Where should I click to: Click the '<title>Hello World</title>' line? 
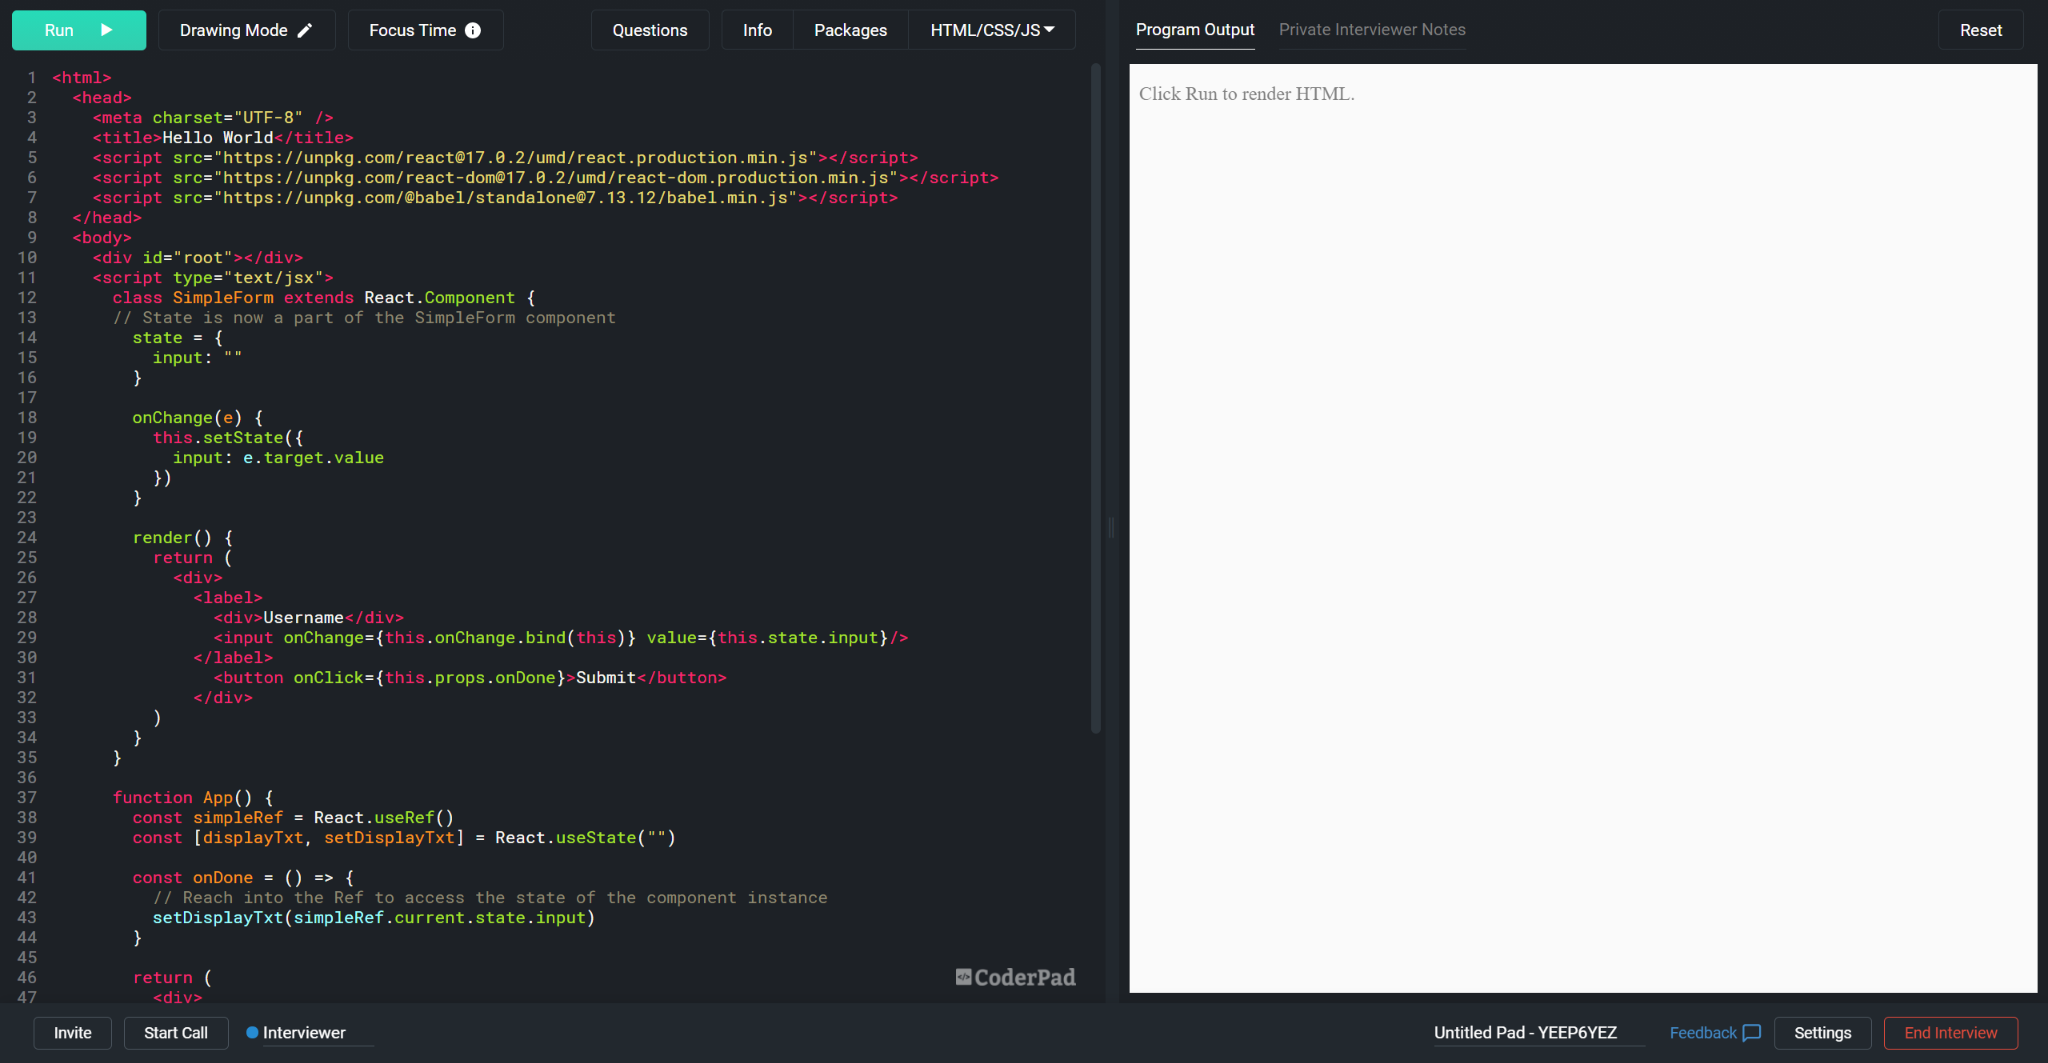pyautogui.click(x=223, y=138)
